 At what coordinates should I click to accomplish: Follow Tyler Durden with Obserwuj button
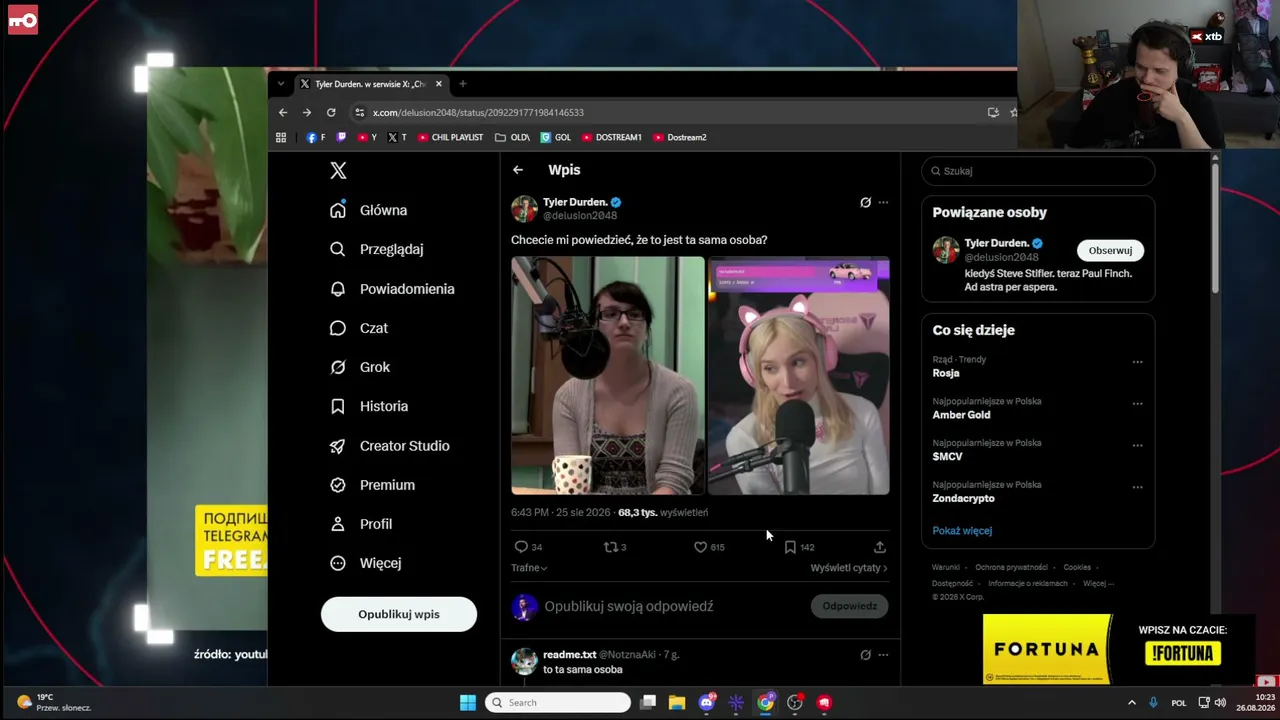(x=1110, y=251)
